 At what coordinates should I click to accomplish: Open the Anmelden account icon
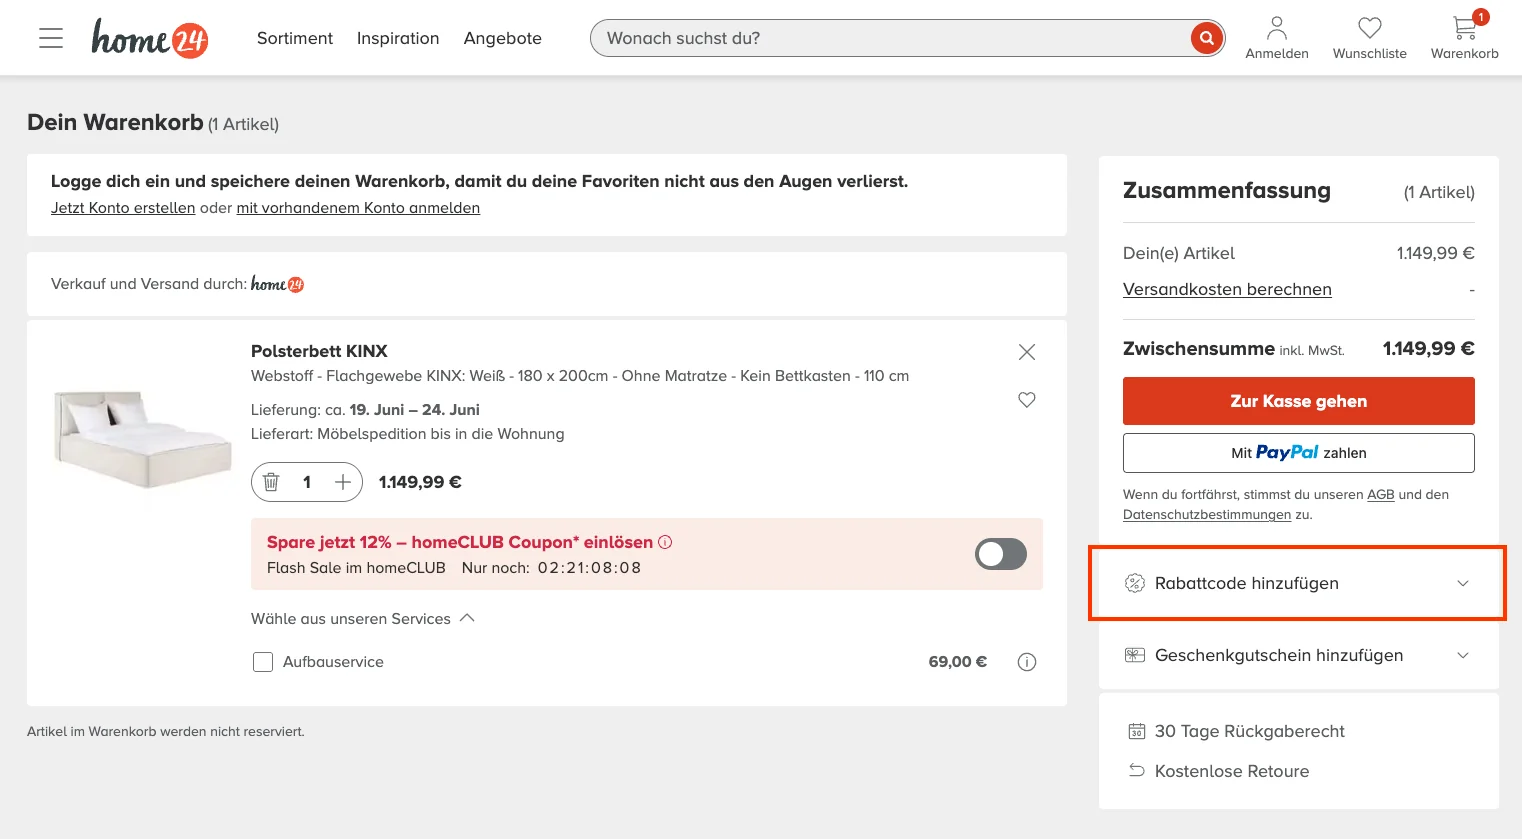pos(1277,38)
